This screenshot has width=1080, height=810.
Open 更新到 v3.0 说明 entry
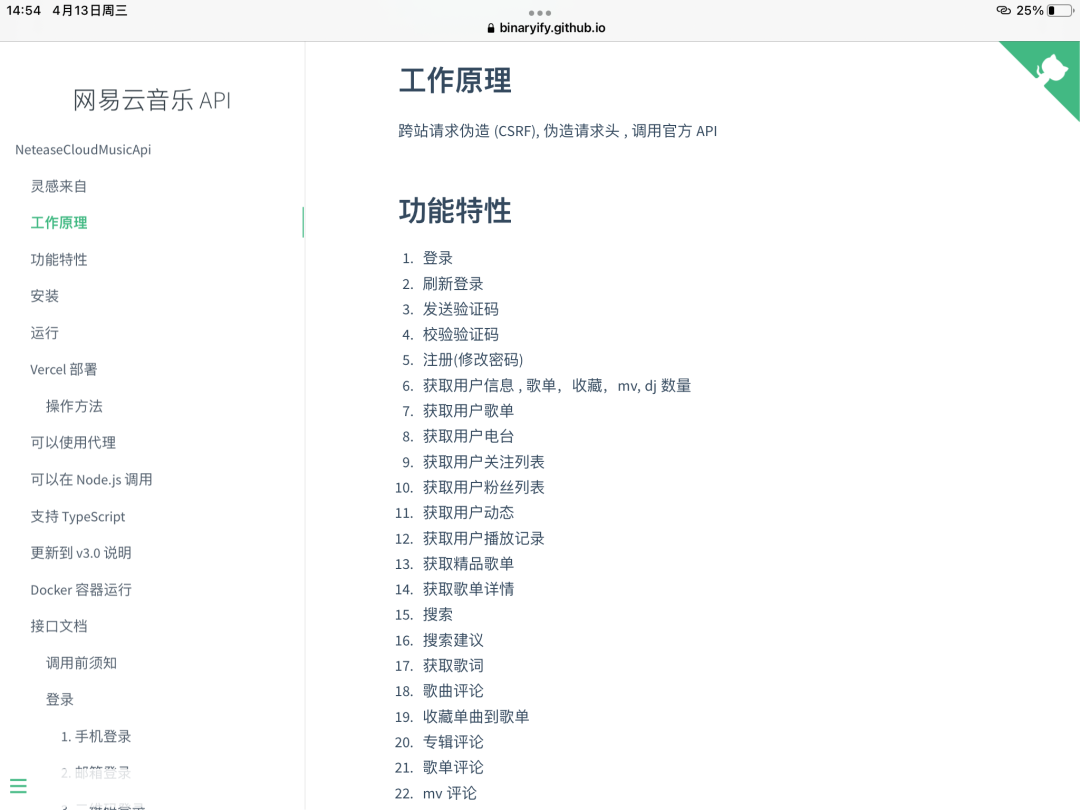81,553
